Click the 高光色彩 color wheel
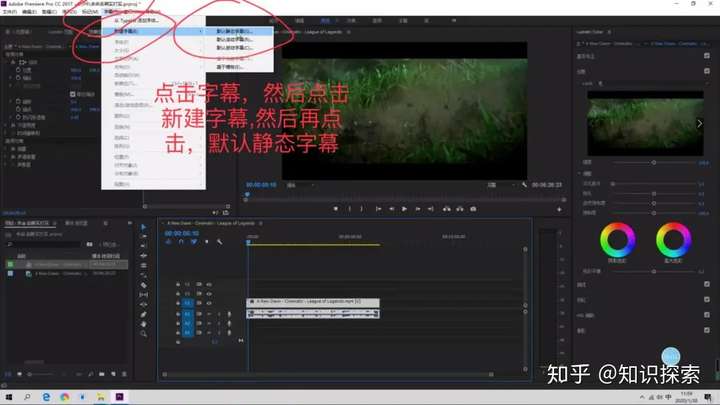The height and width of the screenshot is (405, 720). [x=674, y=240]
